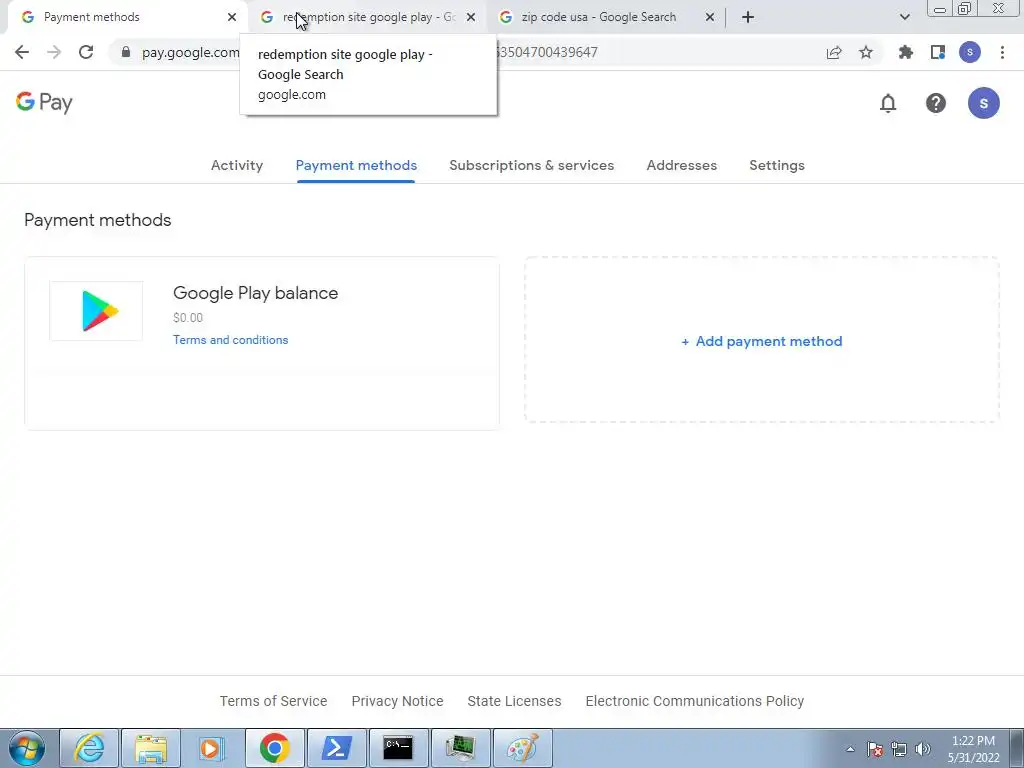Viewport: 1024px width, 768px height.
Task: Click the Chrome profile avatar in toolbar
Action: (970, 52)
